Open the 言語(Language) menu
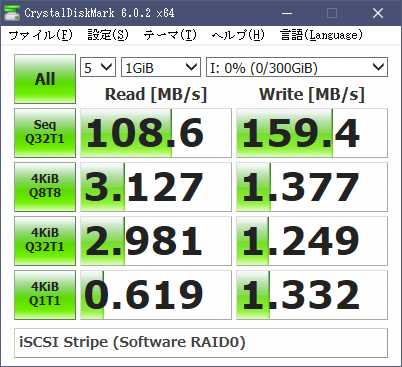The width and height of the screenshot is (402, 367). (x=321, y=35)
